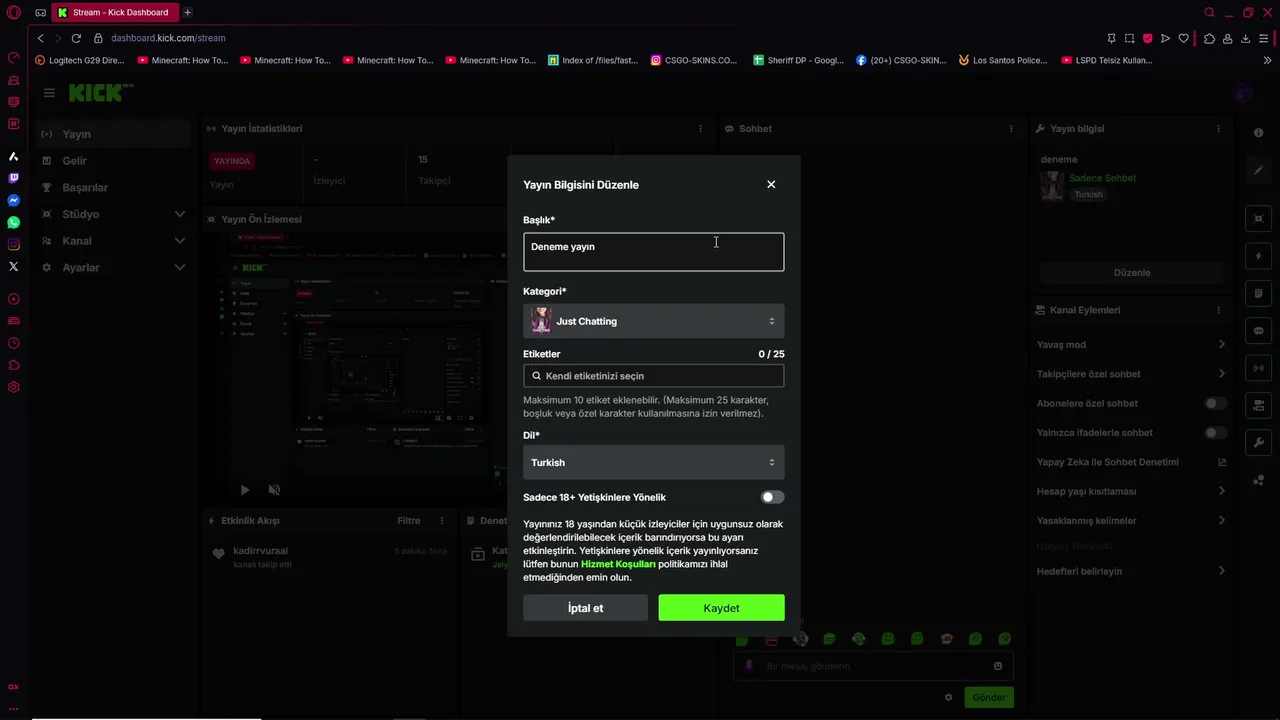Open Hesap yaşı kısıtlaması settings
Image resolution: width=1280 pixels, height=720 pixels.
point(1131,491)
